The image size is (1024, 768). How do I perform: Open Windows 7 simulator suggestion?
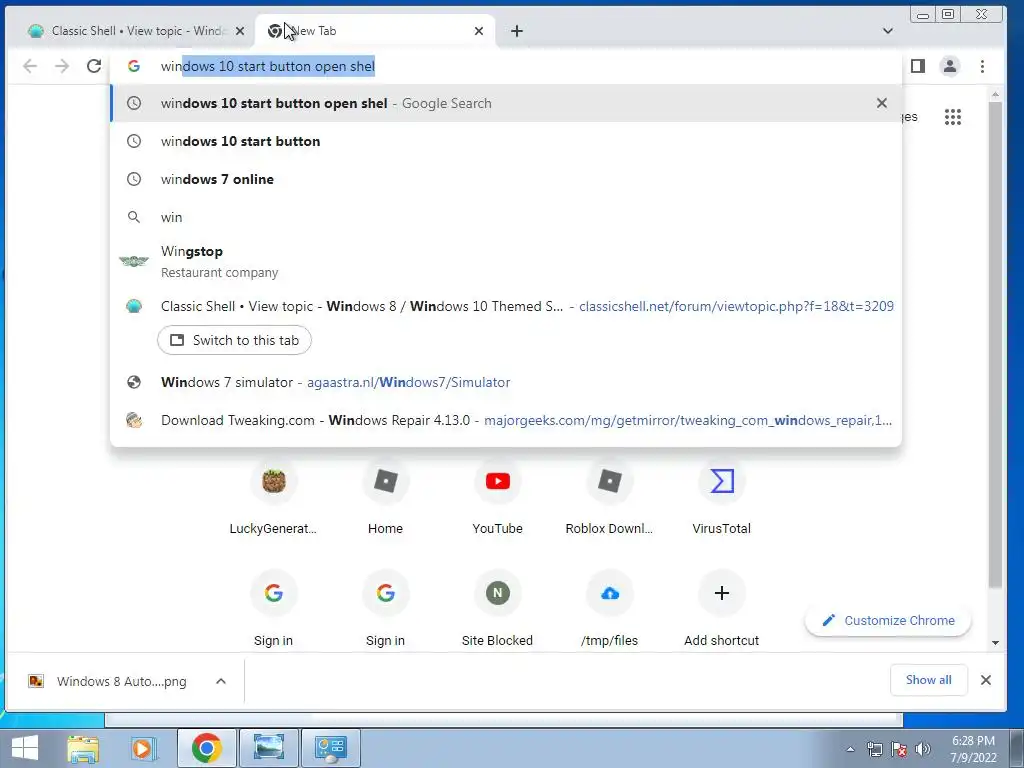tap(506, 382)
